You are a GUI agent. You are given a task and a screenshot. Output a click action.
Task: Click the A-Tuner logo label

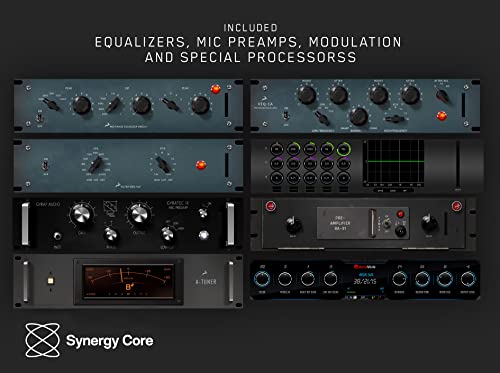[206, 279]
